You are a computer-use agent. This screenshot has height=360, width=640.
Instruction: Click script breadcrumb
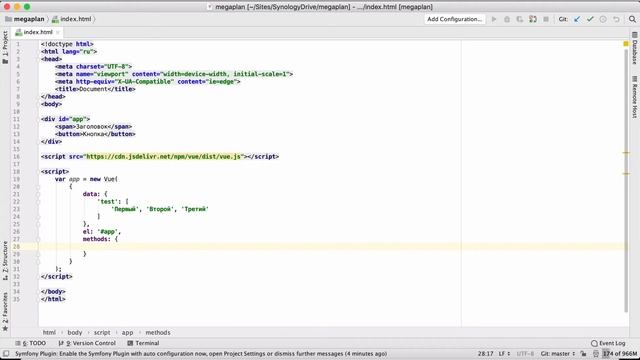[102, 333]
